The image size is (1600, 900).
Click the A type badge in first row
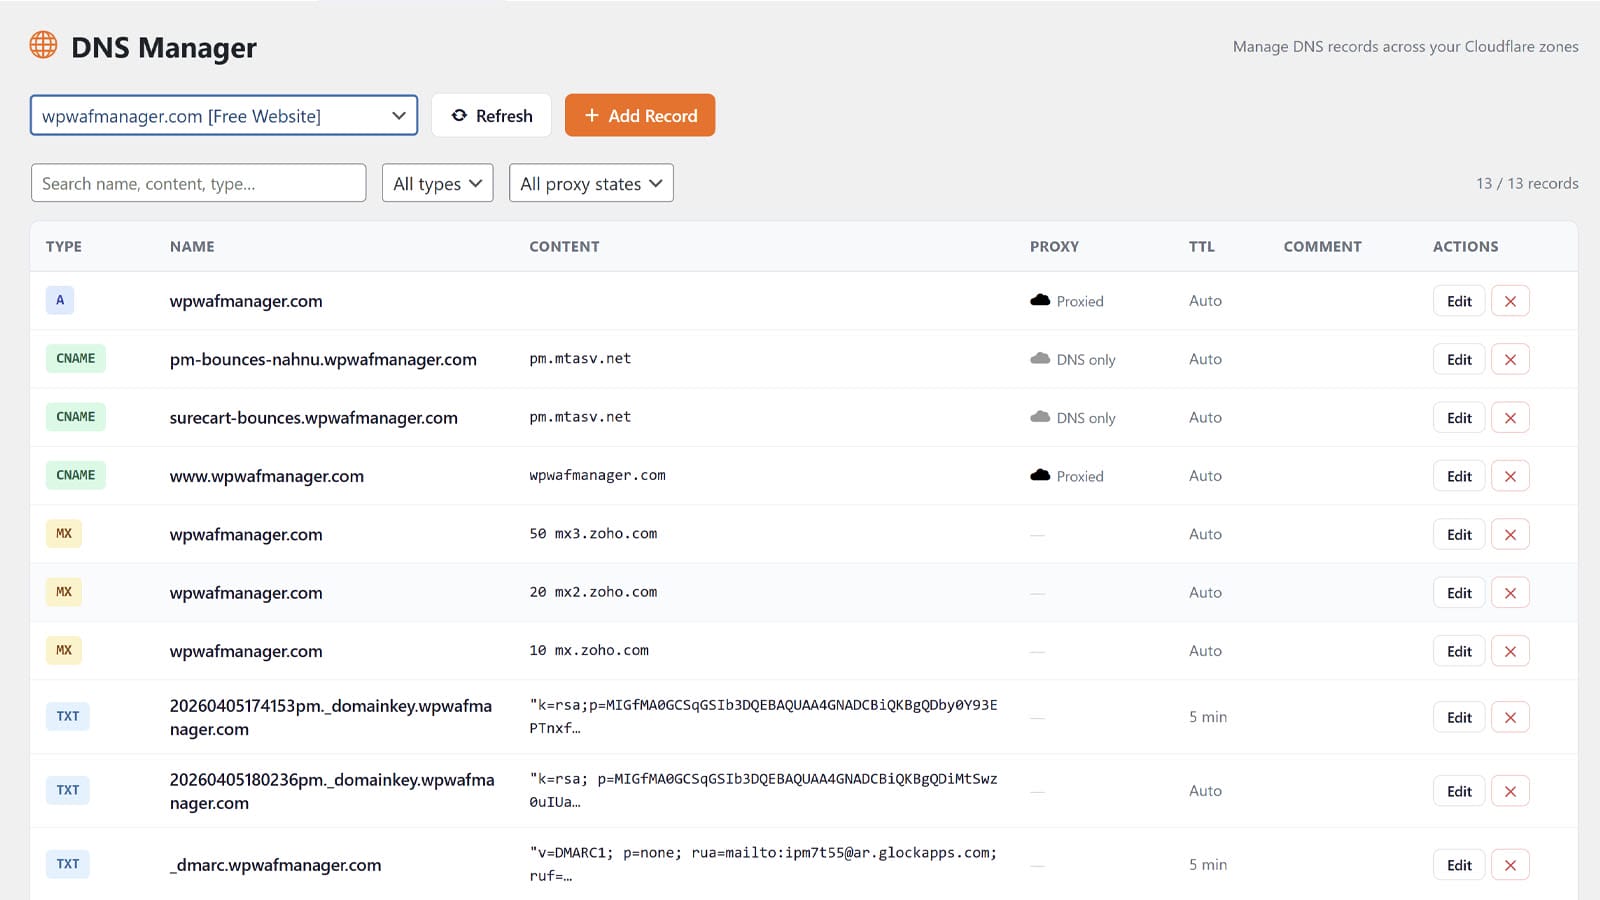60,300
